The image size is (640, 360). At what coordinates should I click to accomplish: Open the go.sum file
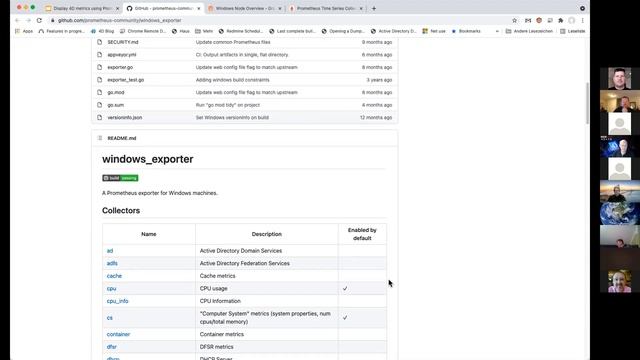(x=116, y=105)
